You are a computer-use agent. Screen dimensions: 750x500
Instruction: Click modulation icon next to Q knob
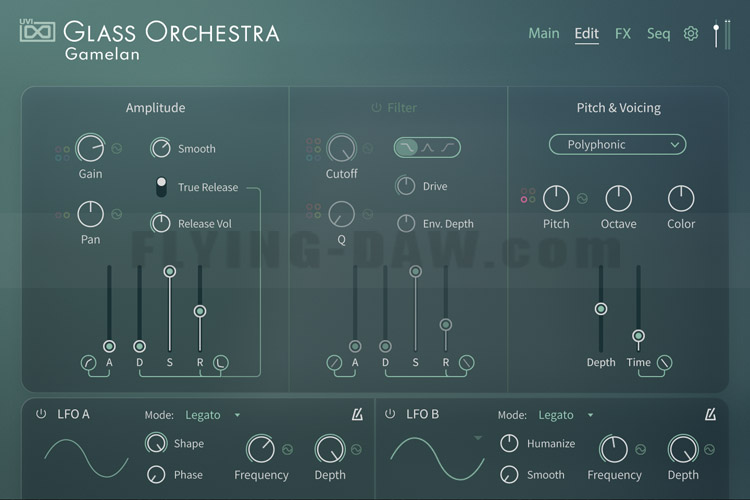pos(367,214)
